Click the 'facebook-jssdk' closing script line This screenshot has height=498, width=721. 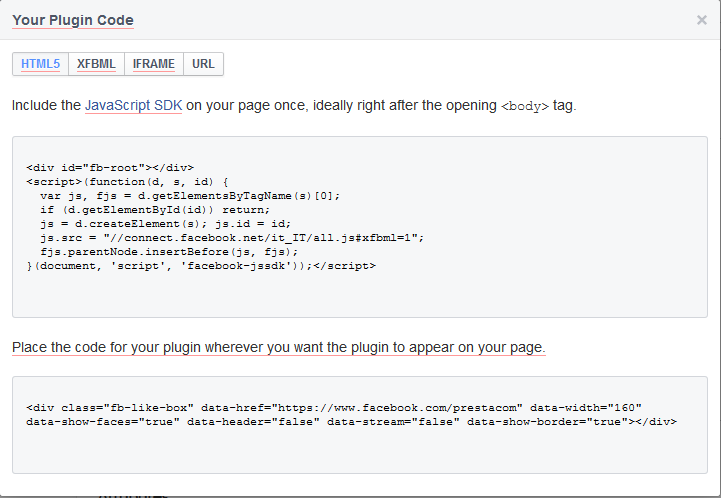(201, 266)
